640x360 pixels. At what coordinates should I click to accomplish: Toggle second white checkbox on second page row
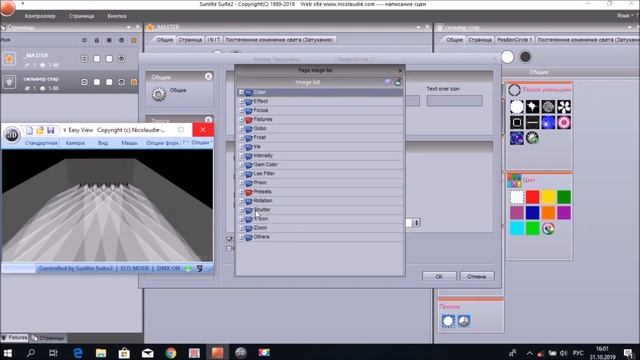coord(109,82)
